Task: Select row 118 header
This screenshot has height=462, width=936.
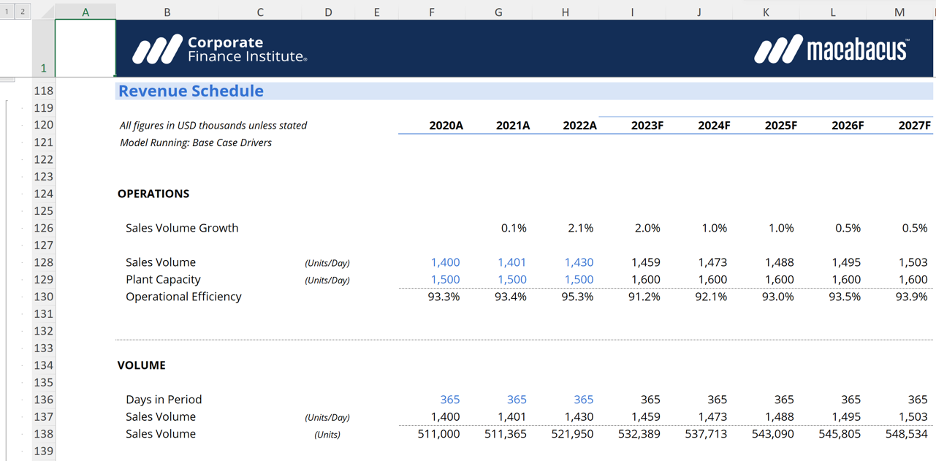Action: 43,91
